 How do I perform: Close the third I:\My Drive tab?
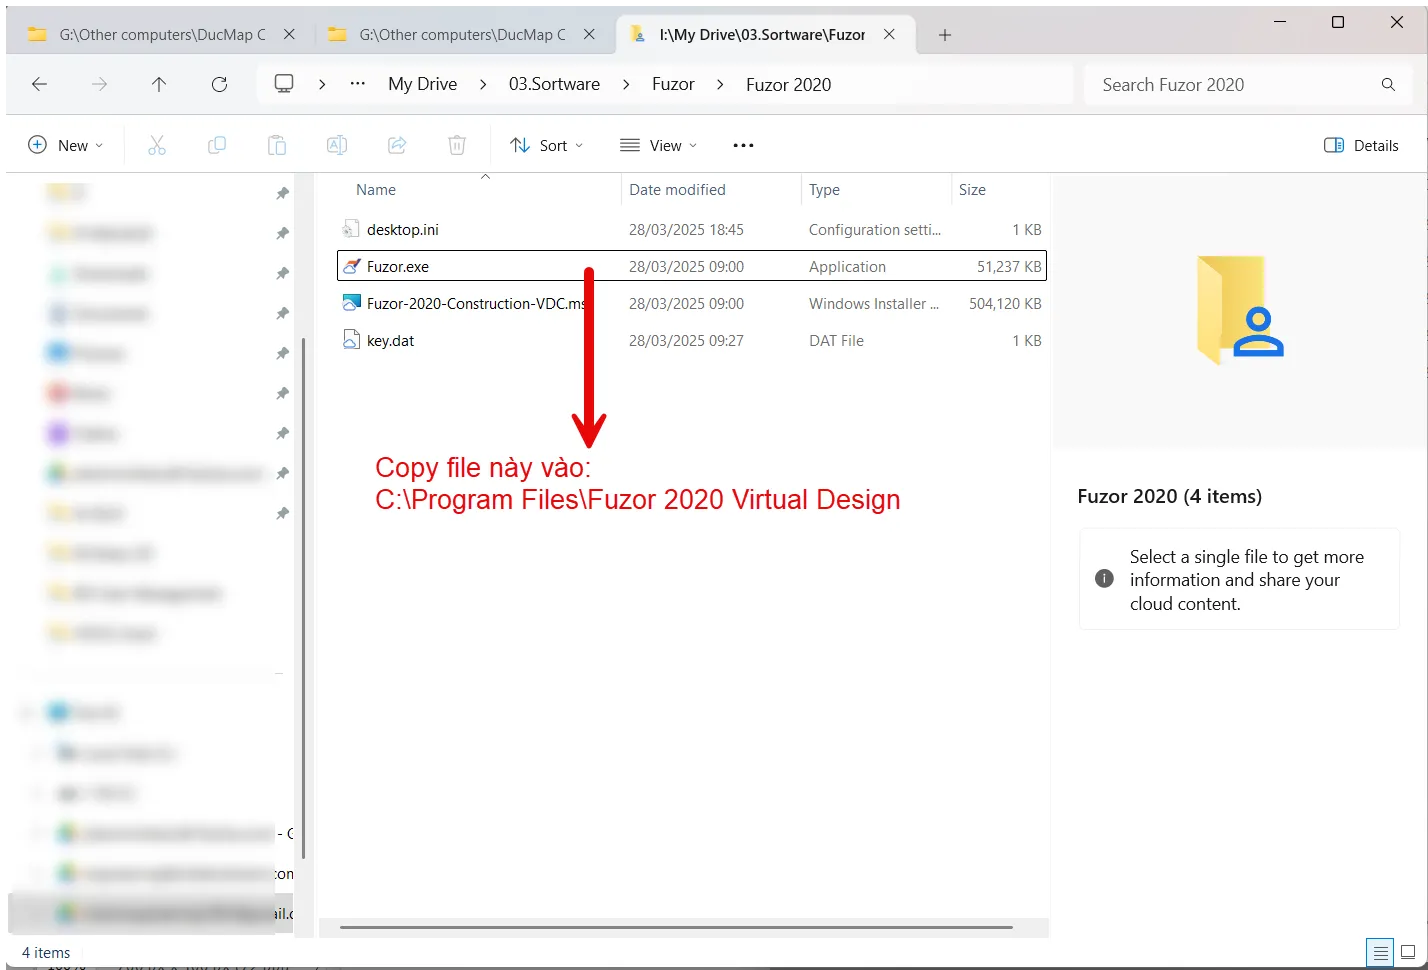889,34
